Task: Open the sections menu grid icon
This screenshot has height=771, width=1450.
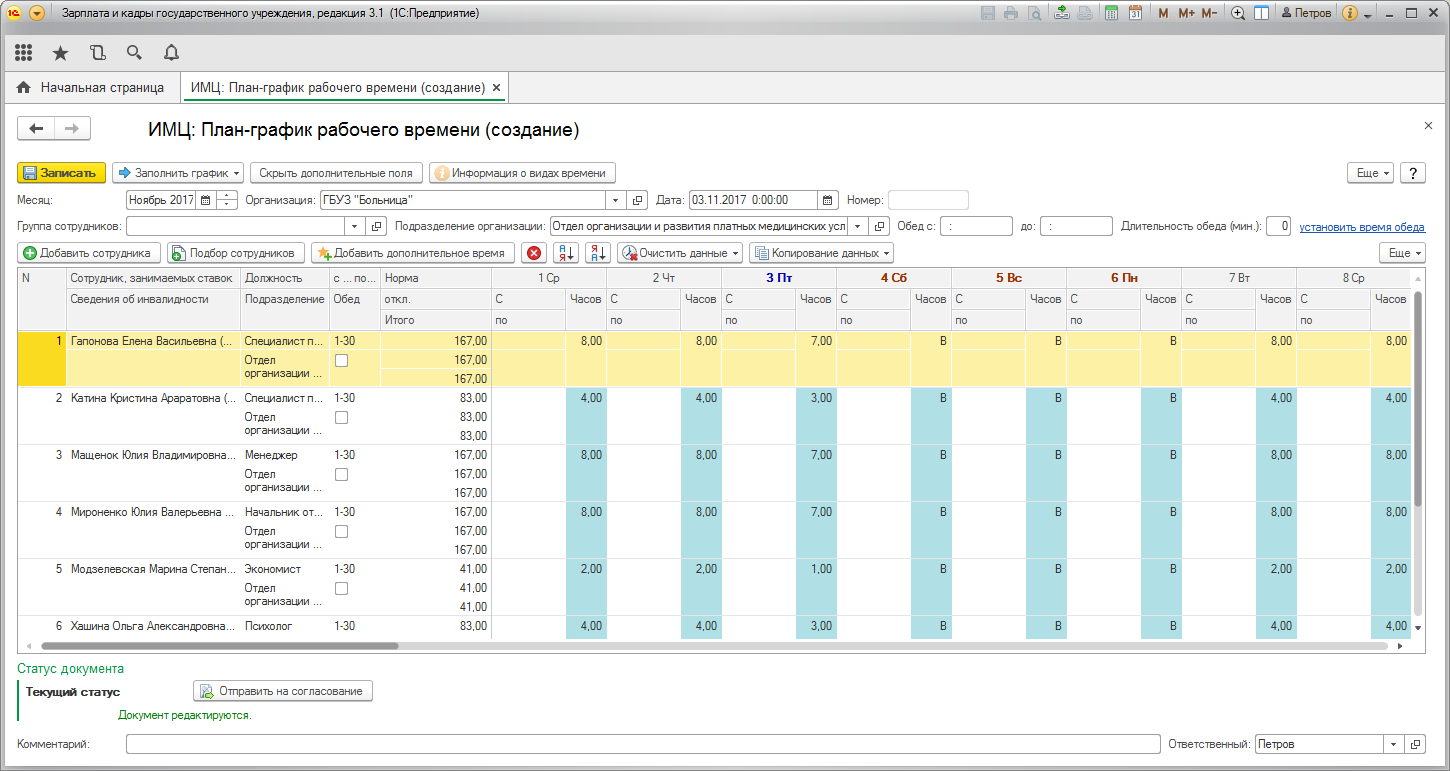Action: point(23,53)
